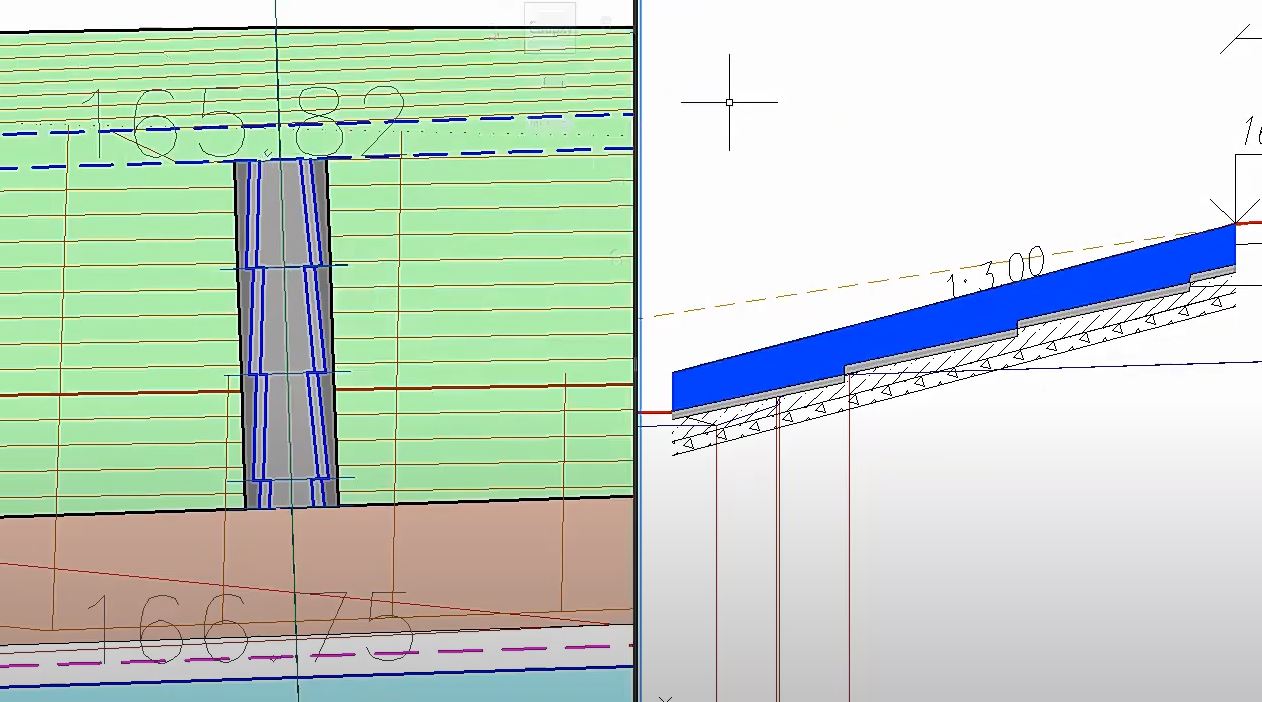Open the viewport divider between the two views
Viewport: 1262px width, 702px height.
[638, 350]
